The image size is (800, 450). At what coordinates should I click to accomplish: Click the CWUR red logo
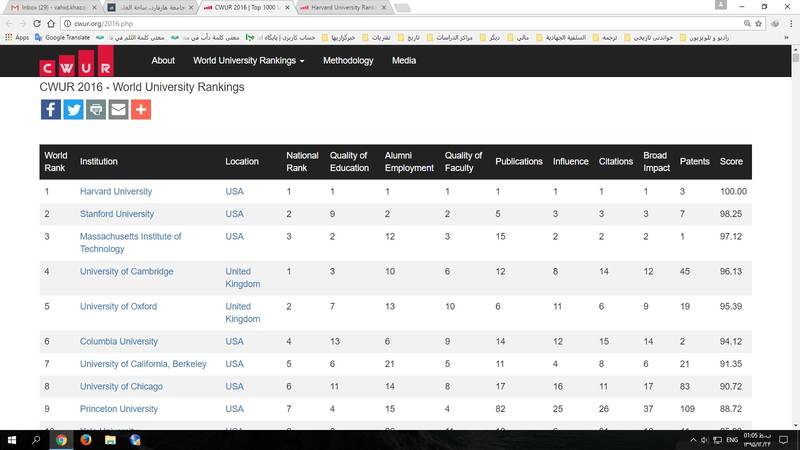77,61
